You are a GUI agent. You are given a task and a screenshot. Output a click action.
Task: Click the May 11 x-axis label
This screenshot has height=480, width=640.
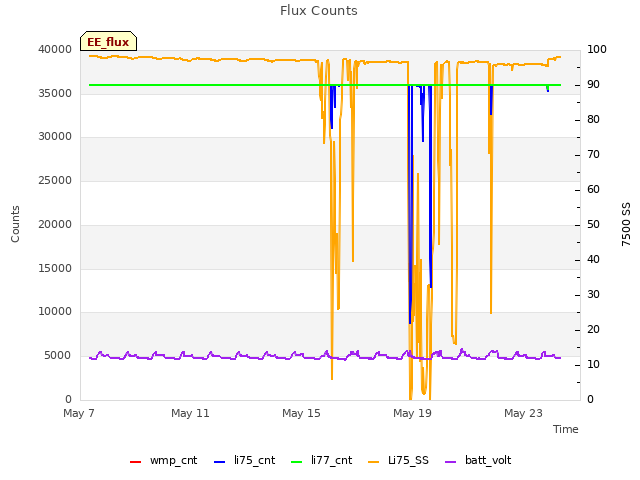pos(190,413)
